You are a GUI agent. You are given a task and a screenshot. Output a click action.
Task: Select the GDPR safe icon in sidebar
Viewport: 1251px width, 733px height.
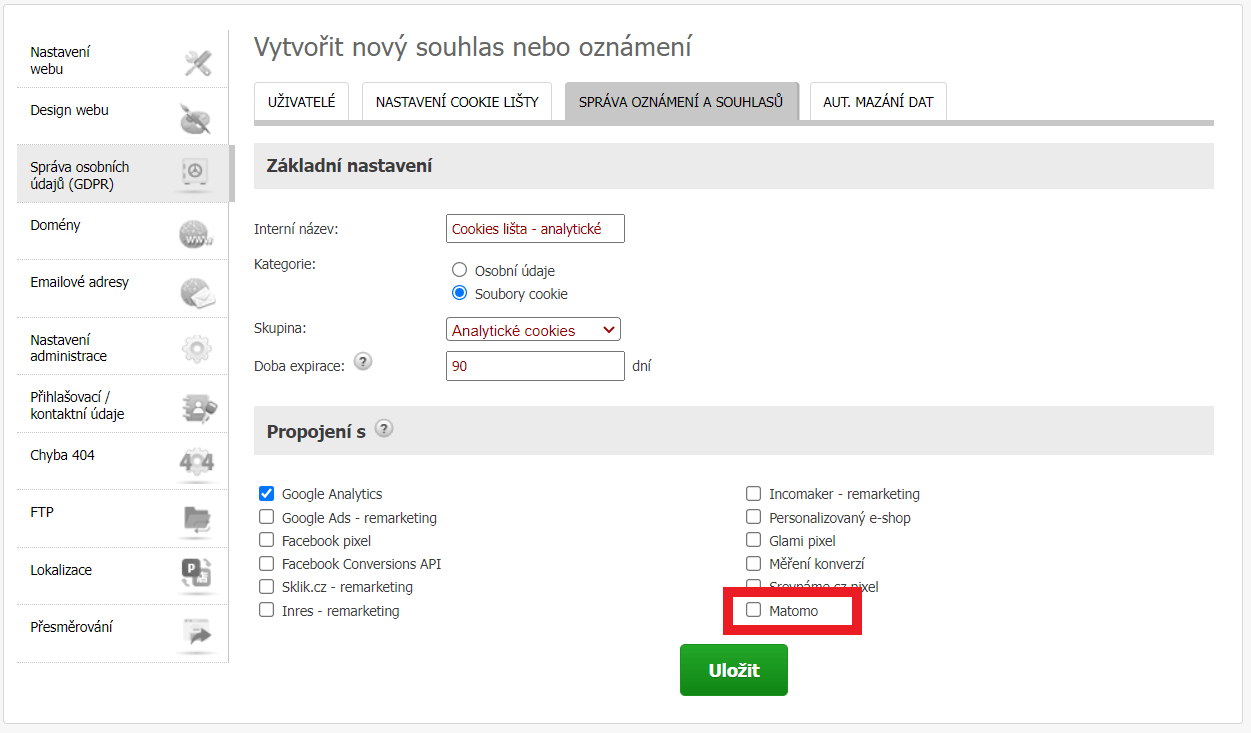click(x=195, y=173)
